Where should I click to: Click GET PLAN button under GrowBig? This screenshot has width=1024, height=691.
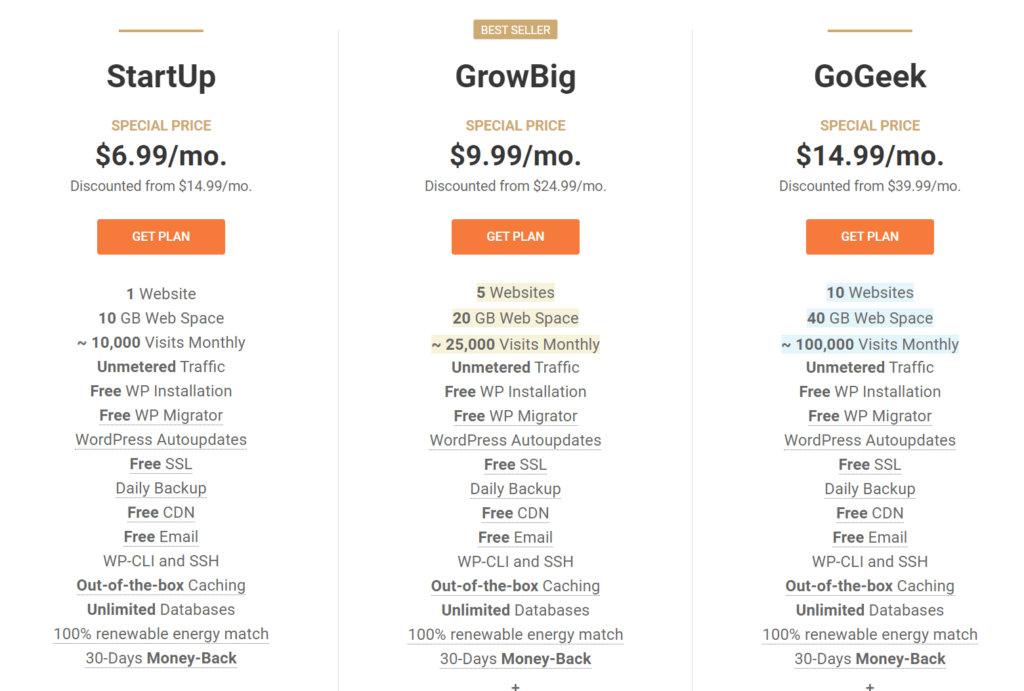[515, 237]
